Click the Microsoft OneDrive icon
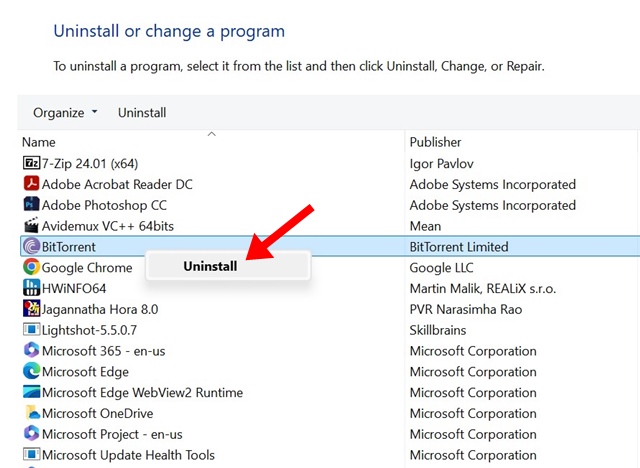 click(31, 413)
